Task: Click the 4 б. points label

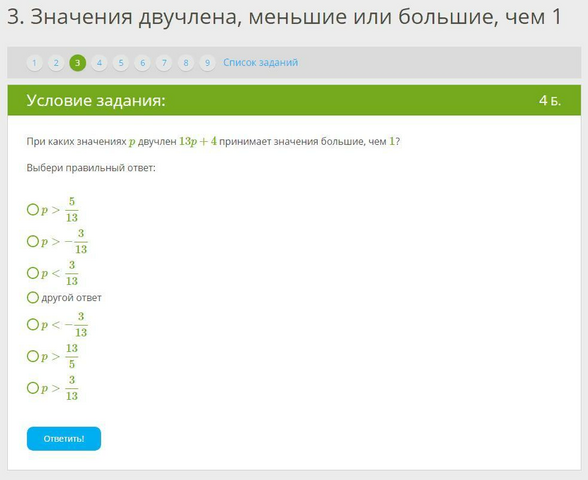Action: coord(550,100)
